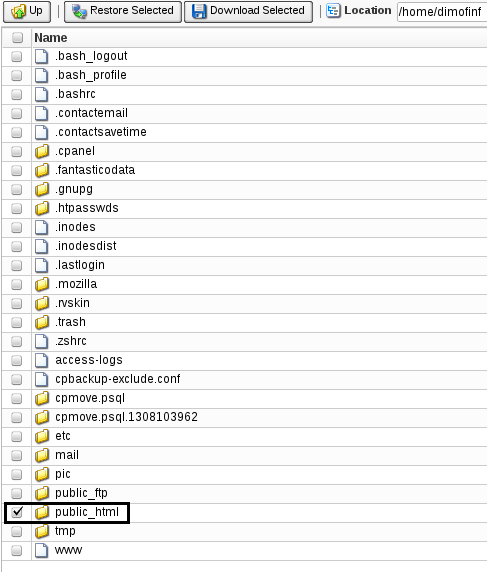Check the box for www
Screen dimensions: 487x572
pyautogui.click(x=16, y=550)
